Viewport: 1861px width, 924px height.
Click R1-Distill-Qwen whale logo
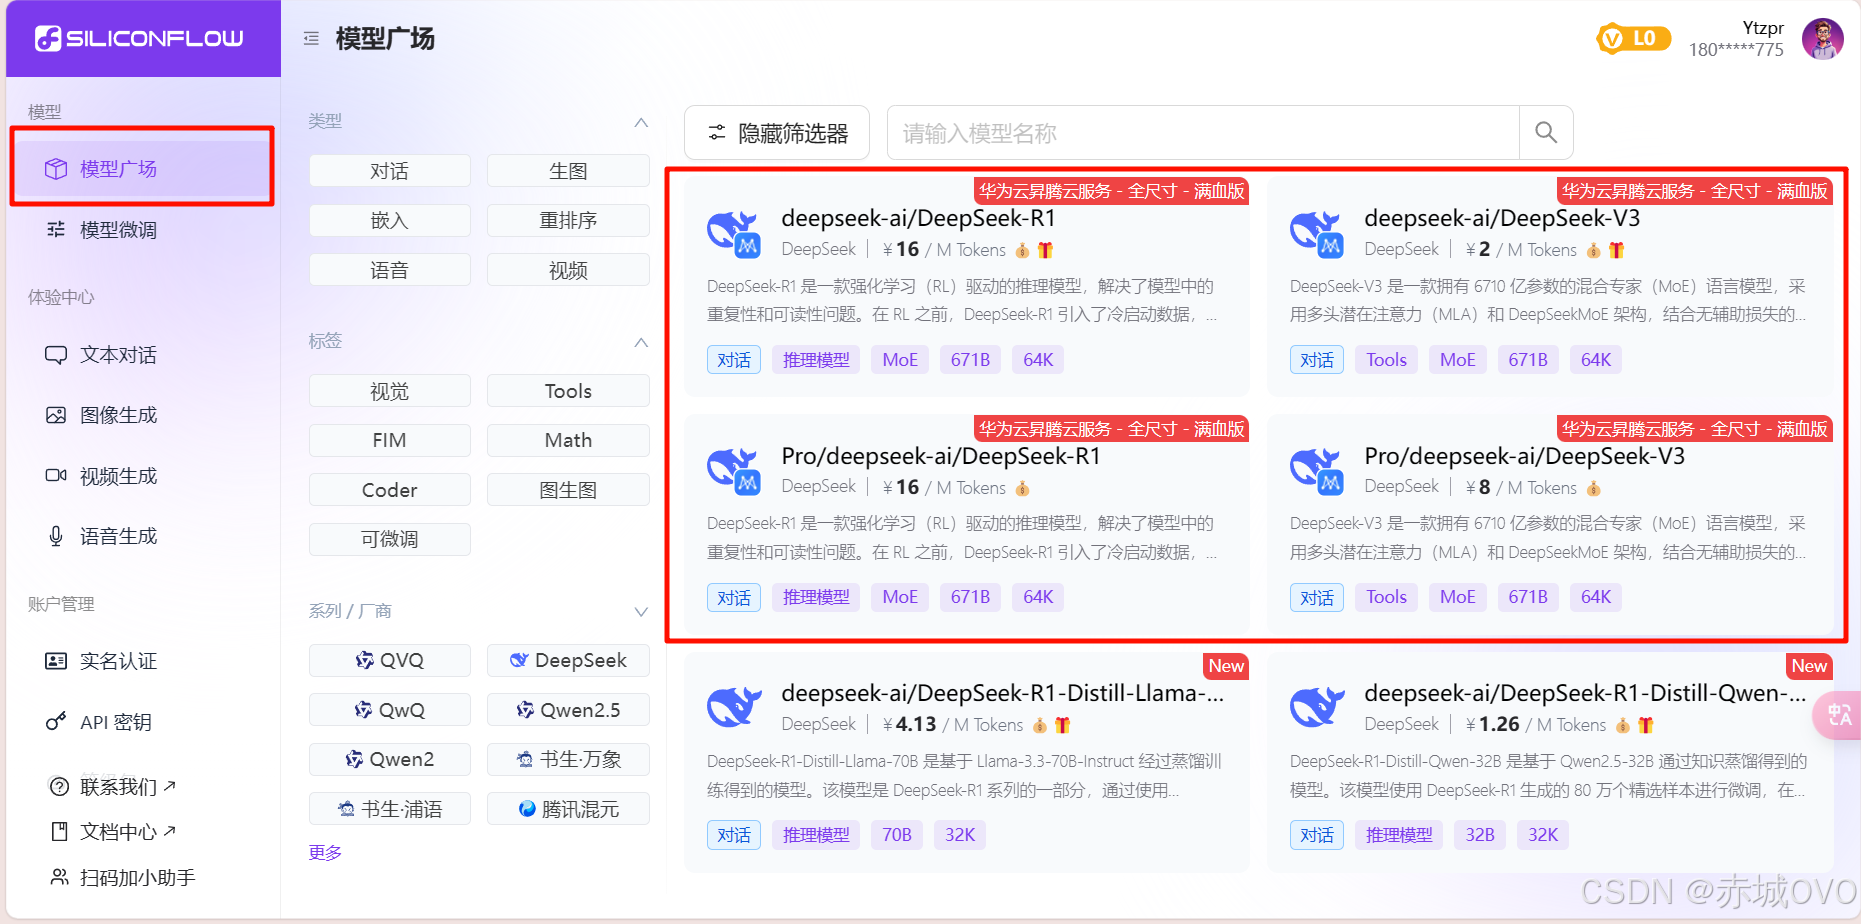point(1317,707)
